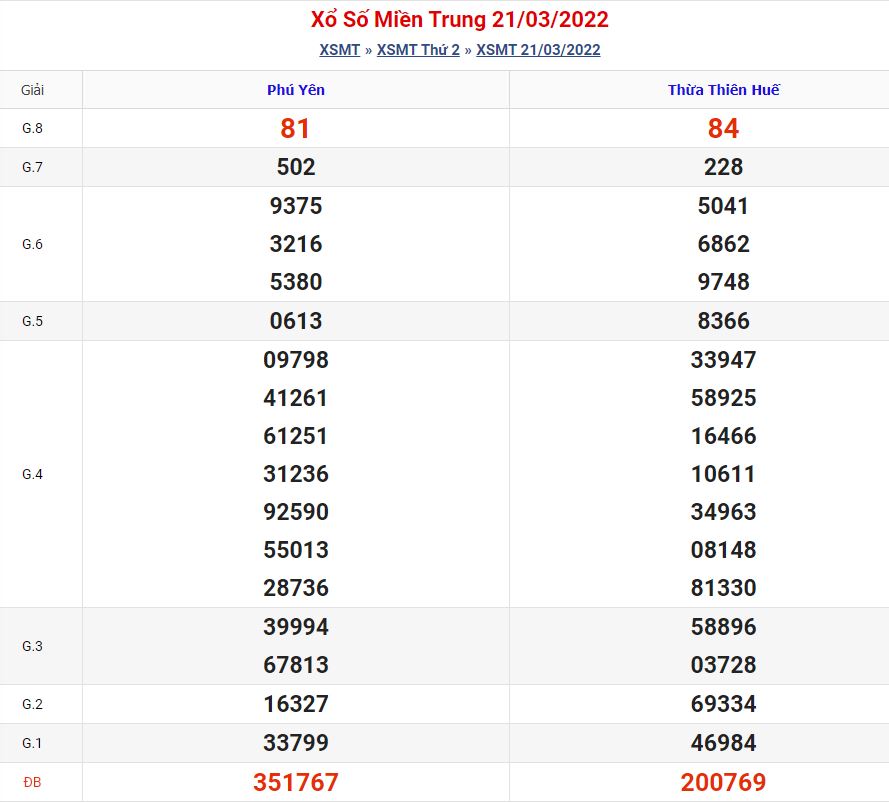Select Phú Yên special prize number 351767
Image resolution: width=889 pixels, height=803 pixels.
[296, 782]
